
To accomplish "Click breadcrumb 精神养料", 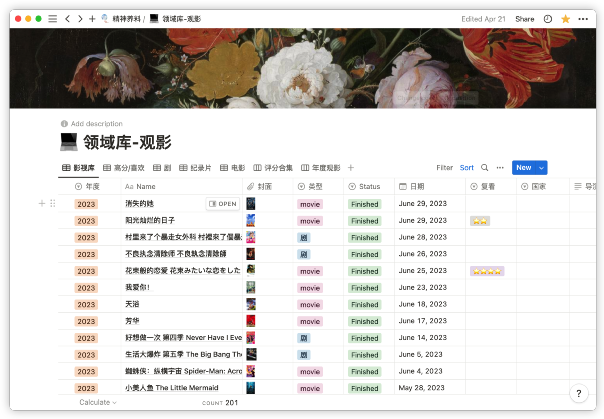I will point(122,19).
